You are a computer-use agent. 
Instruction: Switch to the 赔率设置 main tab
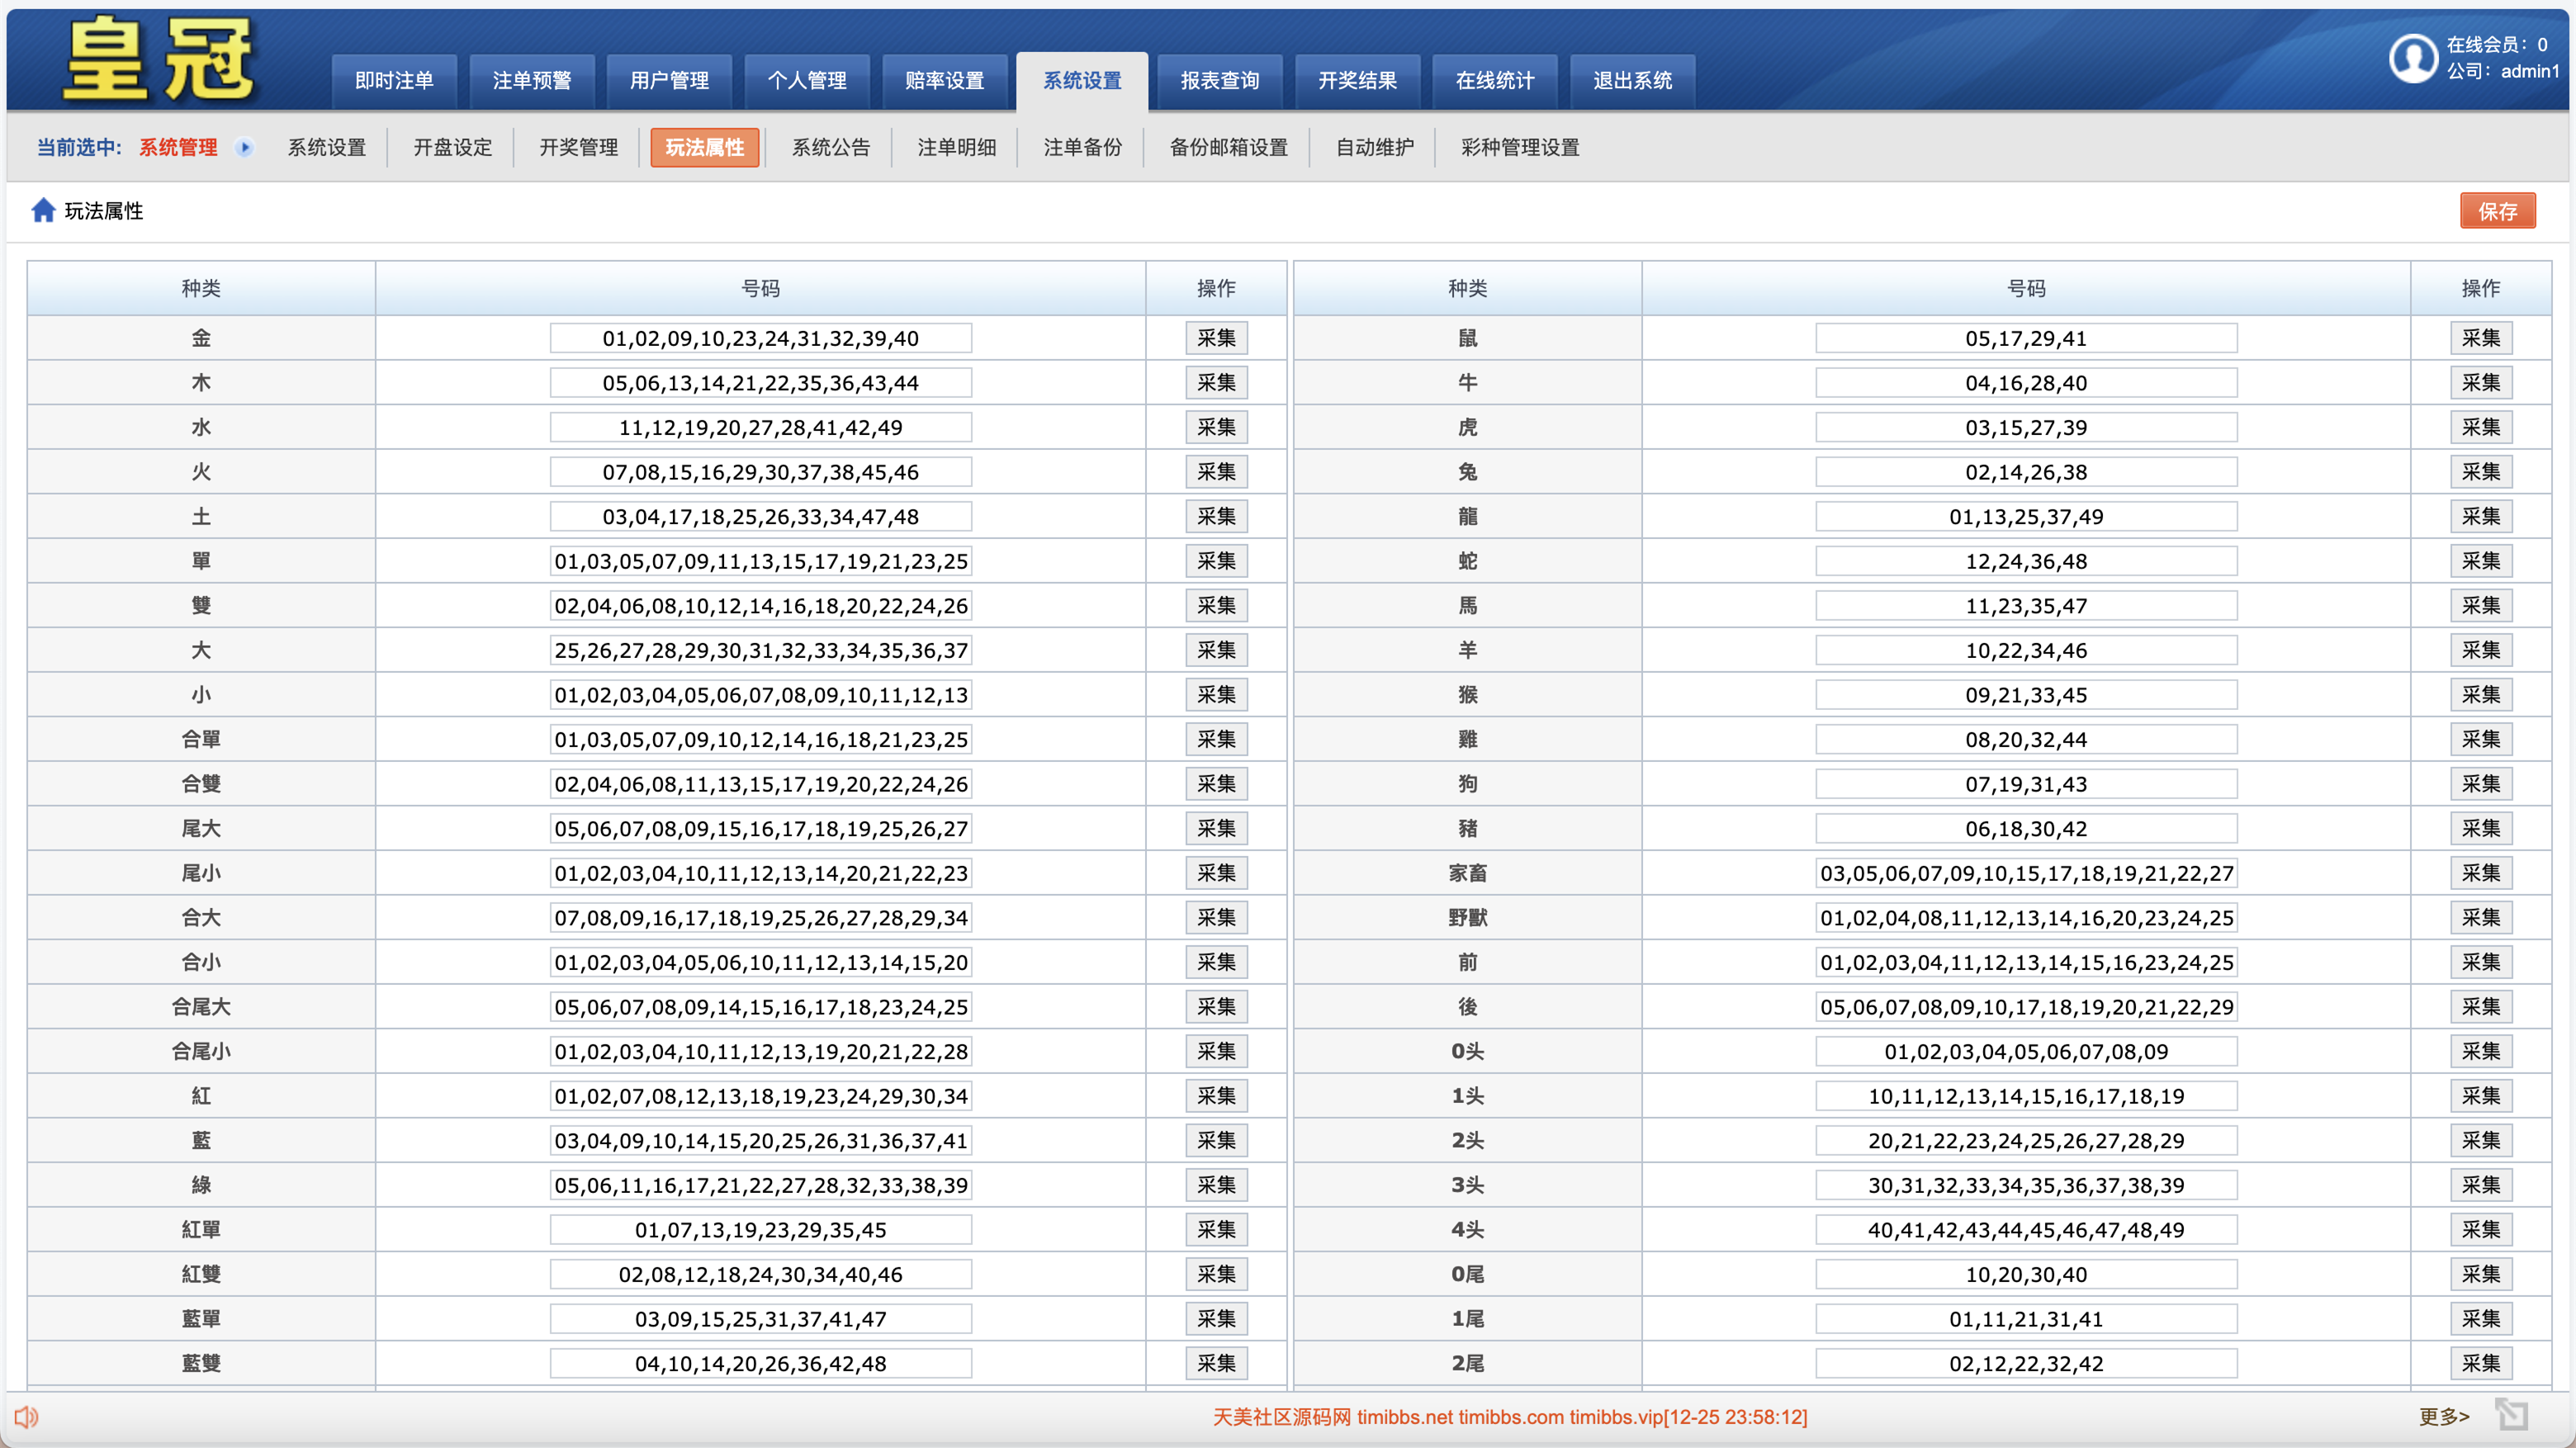tap(944, 80)
